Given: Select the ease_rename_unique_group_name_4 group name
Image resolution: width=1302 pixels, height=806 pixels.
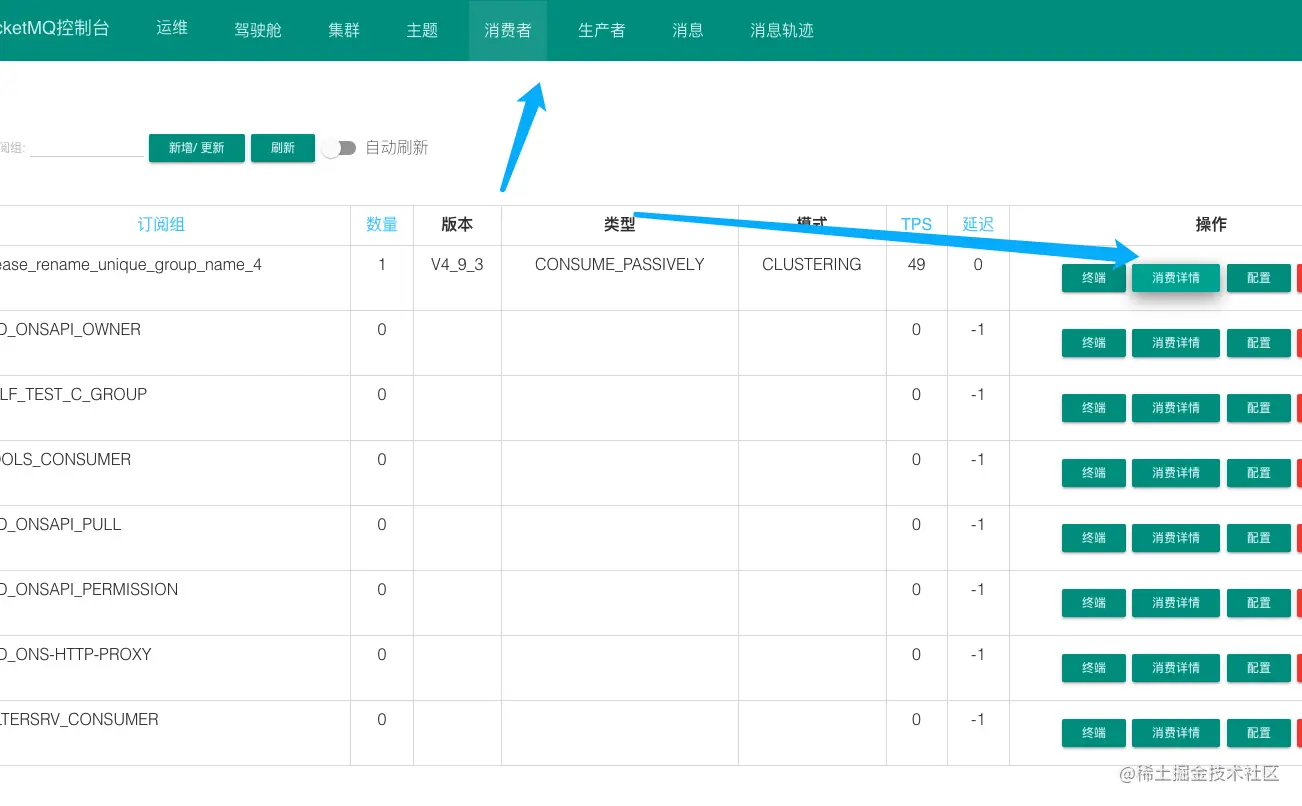Looking at the screenshot, I should click(131, 265).
